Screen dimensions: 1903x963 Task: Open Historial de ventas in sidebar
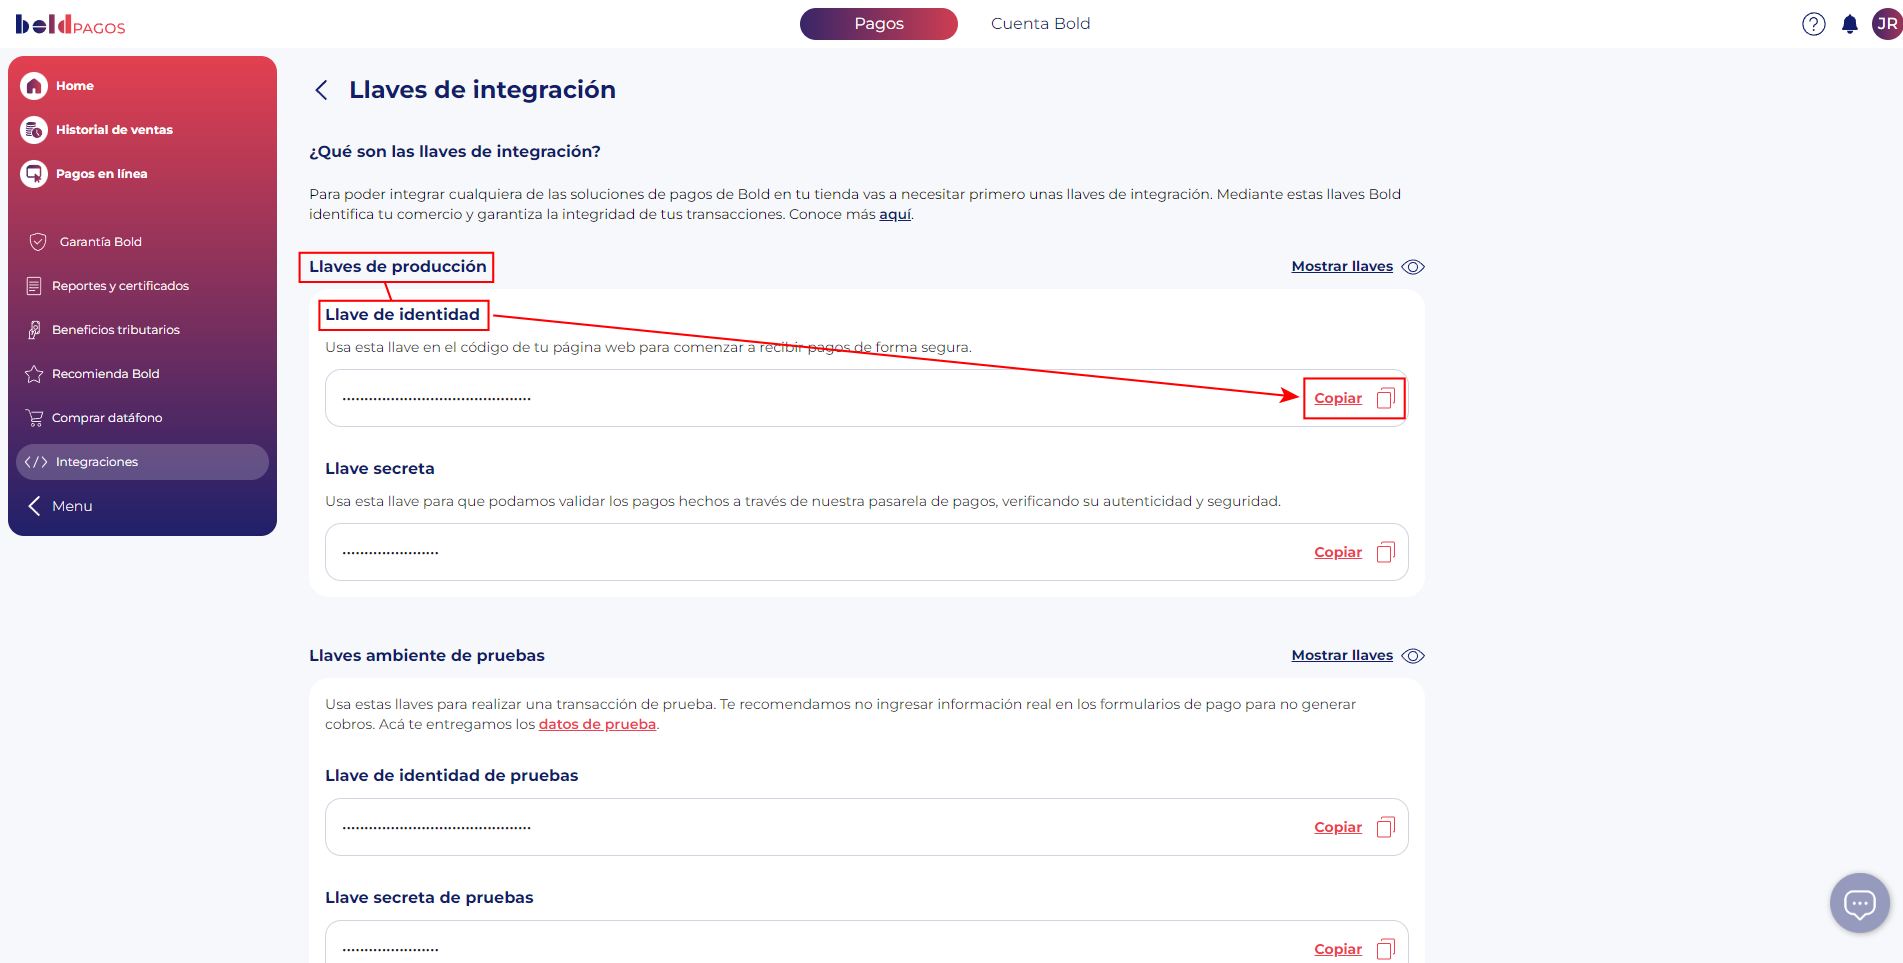pyautogui.click(x=114, y=130)
